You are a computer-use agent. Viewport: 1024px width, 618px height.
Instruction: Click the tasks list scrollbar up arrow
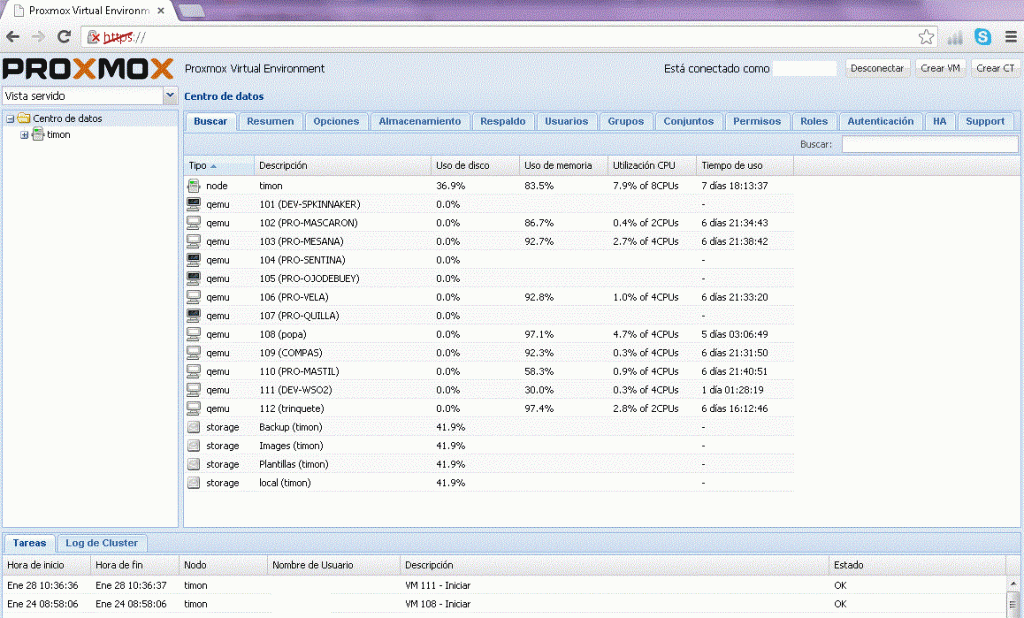[x=1013, y=584]
